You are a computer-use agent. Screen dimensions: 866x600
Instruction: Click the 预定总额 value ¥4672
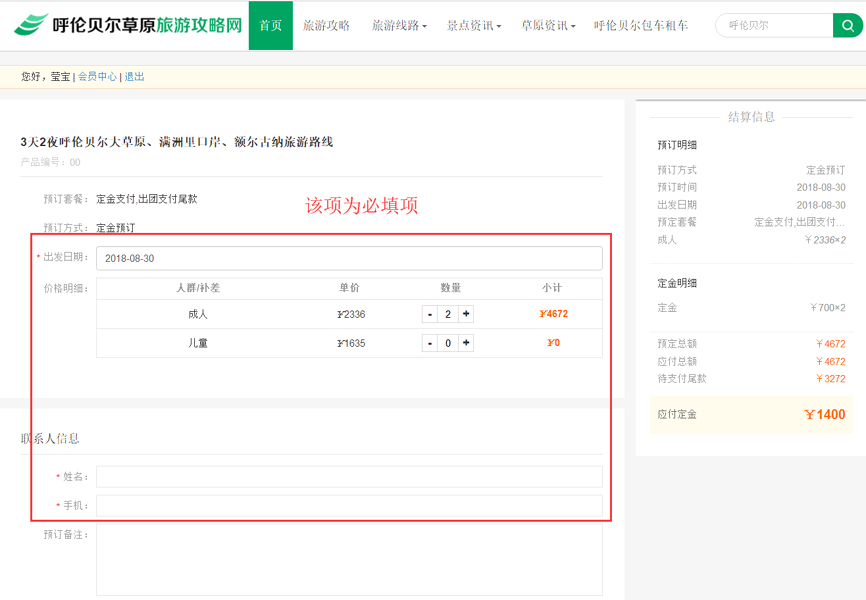(831, 344)
